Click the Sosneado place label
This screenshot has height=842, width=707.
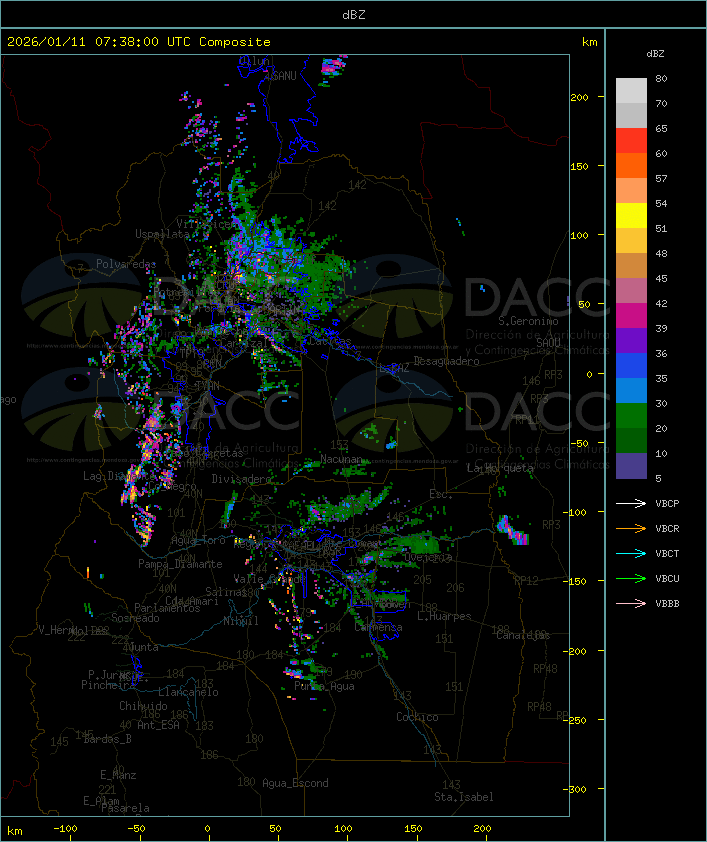coord(135,618)
